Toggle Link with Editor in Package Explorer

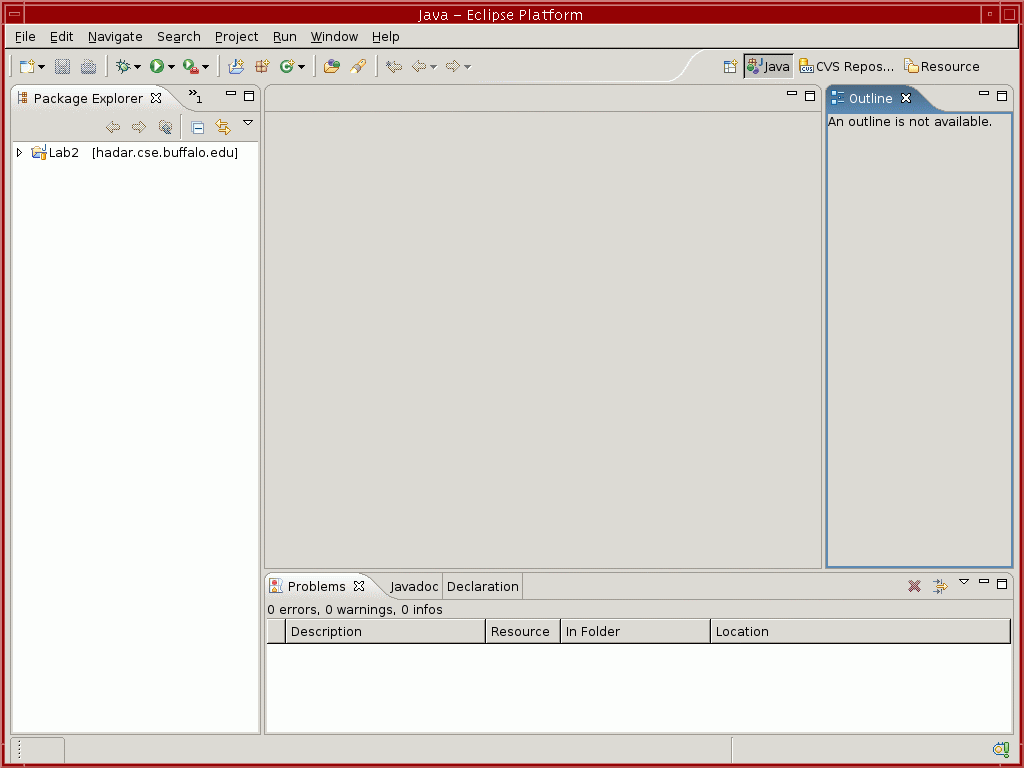223,127
